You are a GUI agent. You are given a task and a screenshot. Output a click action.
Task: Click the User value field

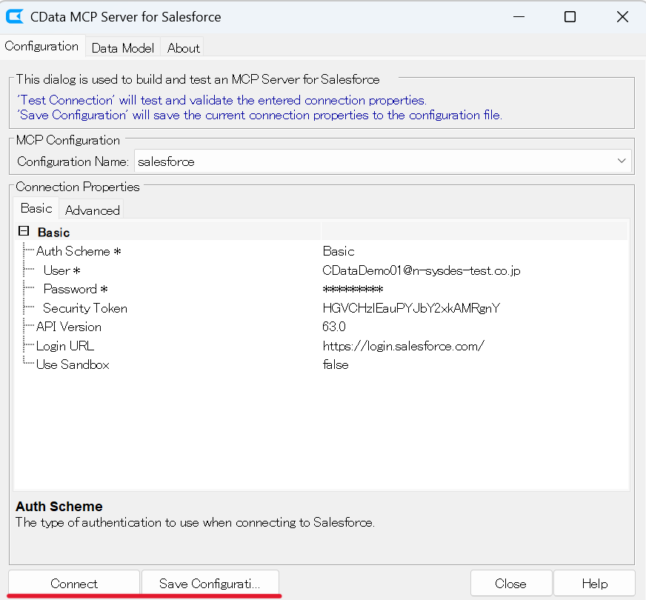[421, 270]
